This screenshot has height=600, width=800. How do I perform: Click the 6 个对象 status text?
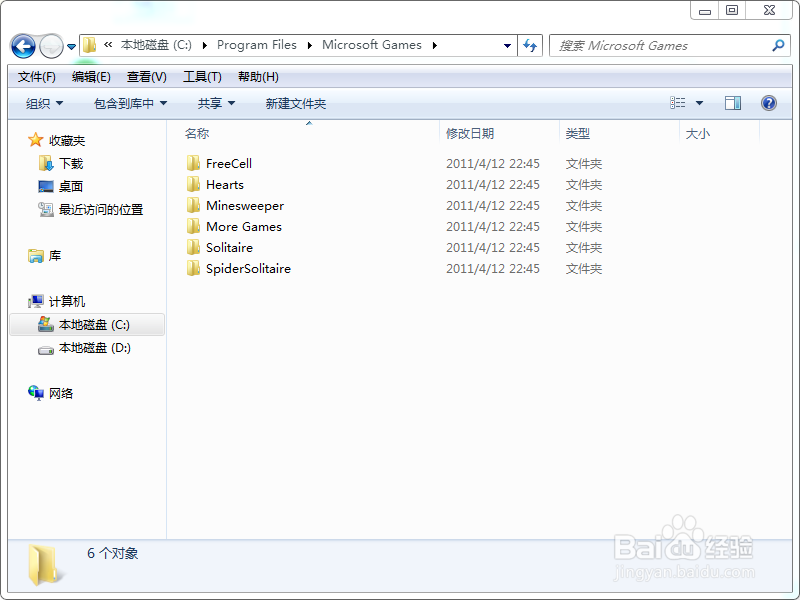pos(113,554)
